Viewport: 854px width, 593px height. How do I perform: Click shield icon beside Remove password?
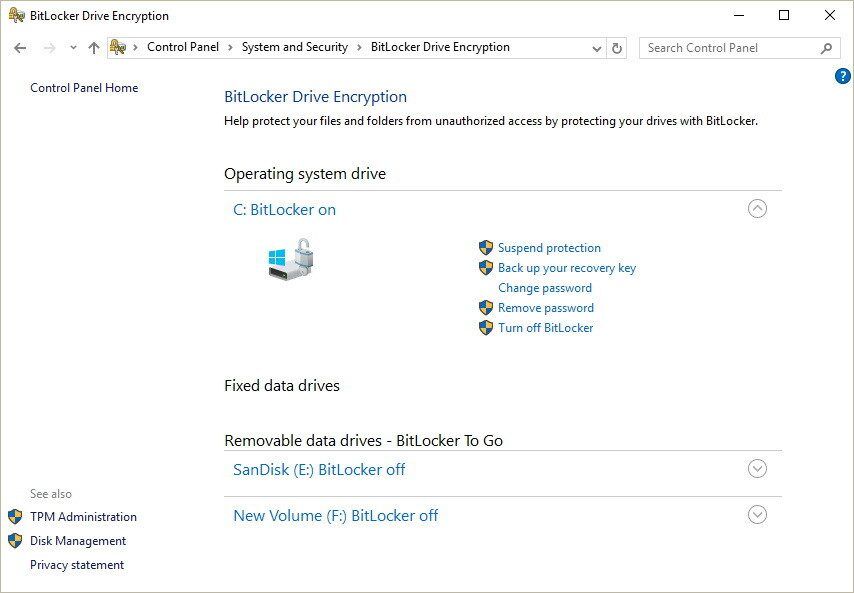(485, 308)
